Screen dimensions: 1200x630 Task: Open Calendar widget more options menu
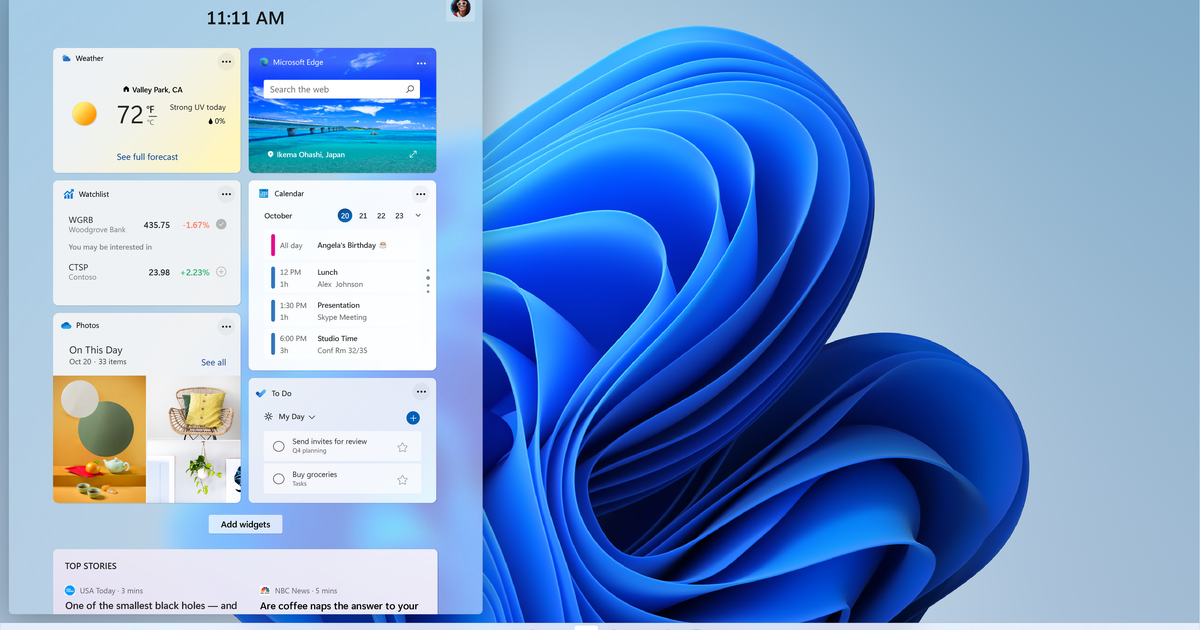pyautogui.click(x=421, y=193)
